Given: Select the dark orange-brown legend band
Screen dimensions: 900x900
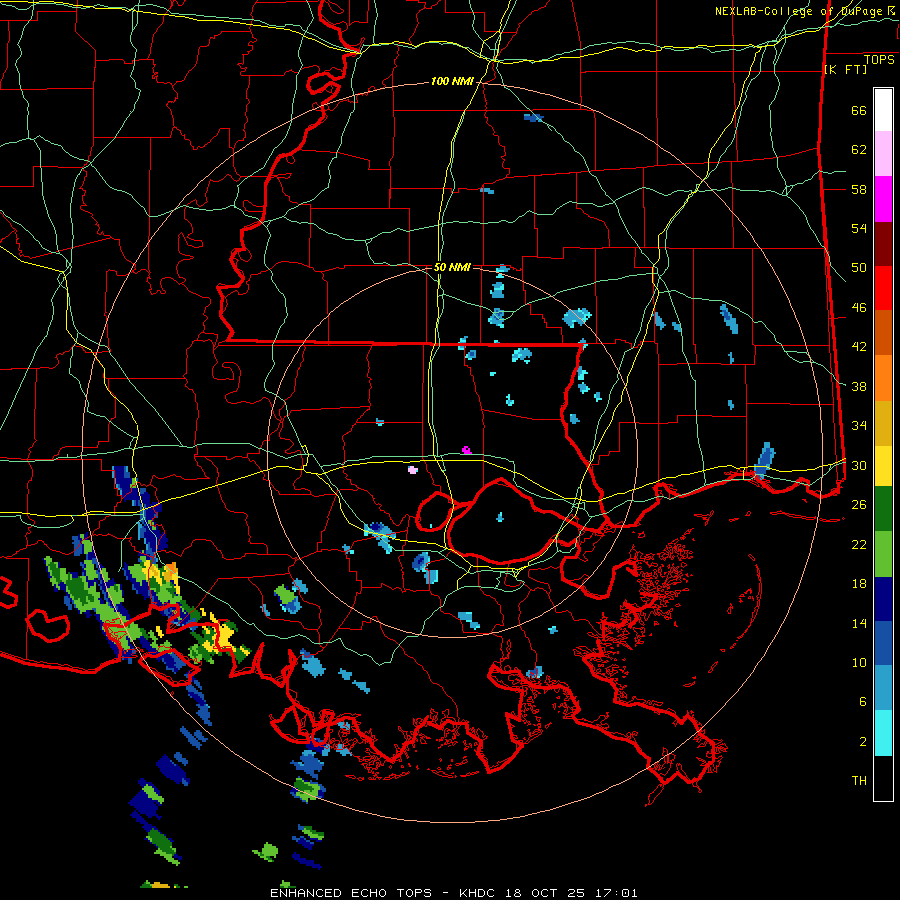Looking at the screenshot, I should point(883,333).
